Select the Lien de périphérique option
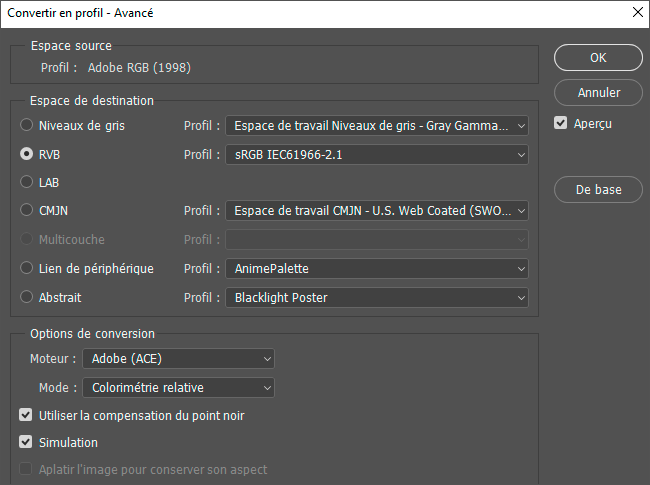The image size is (650, 485). pyautogui.click(x=27, y=269)
